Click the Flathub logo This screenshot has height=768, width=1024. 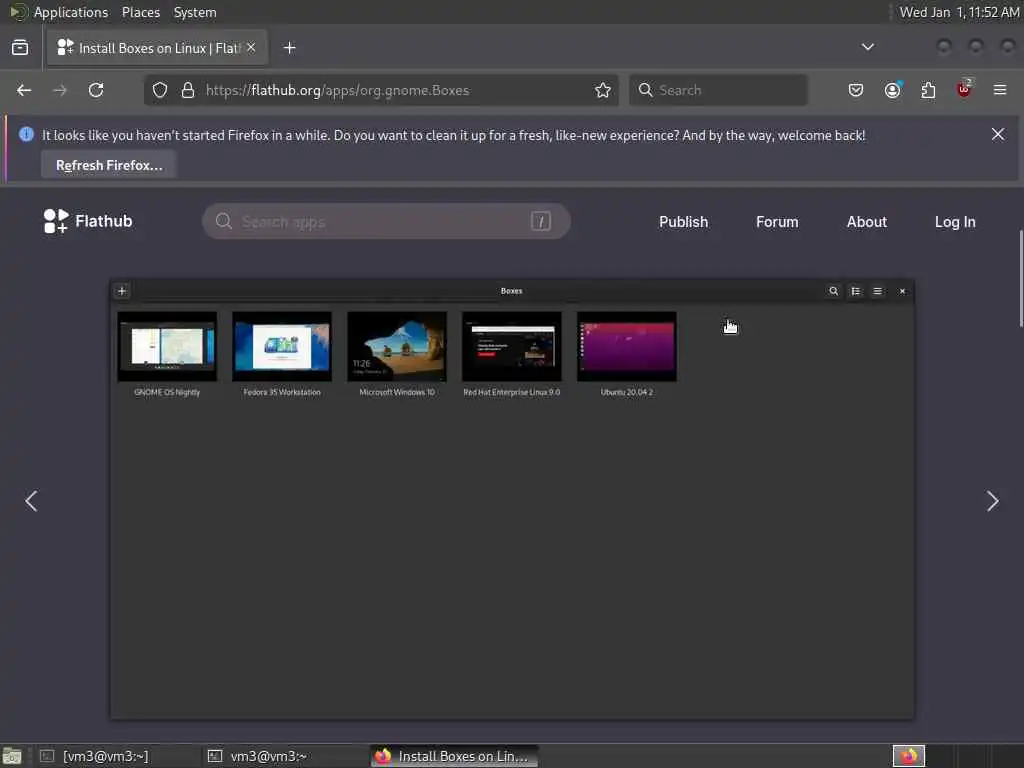point(88,221)
